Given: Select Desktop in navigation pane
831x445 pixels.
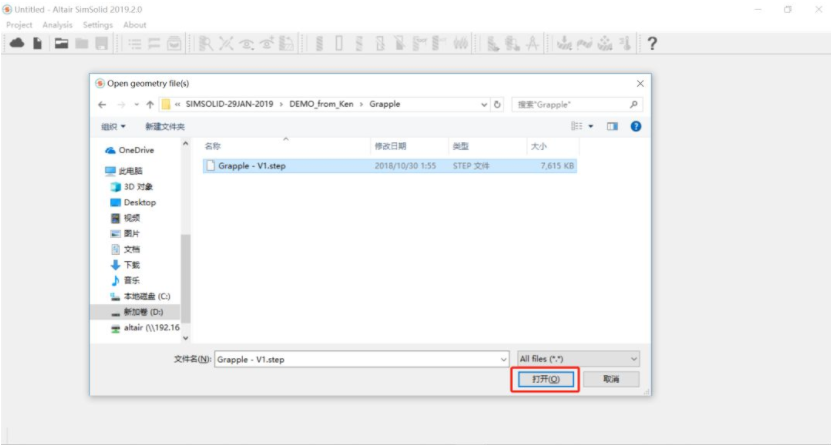Looking at the screenshot, I should coord(139,202).
